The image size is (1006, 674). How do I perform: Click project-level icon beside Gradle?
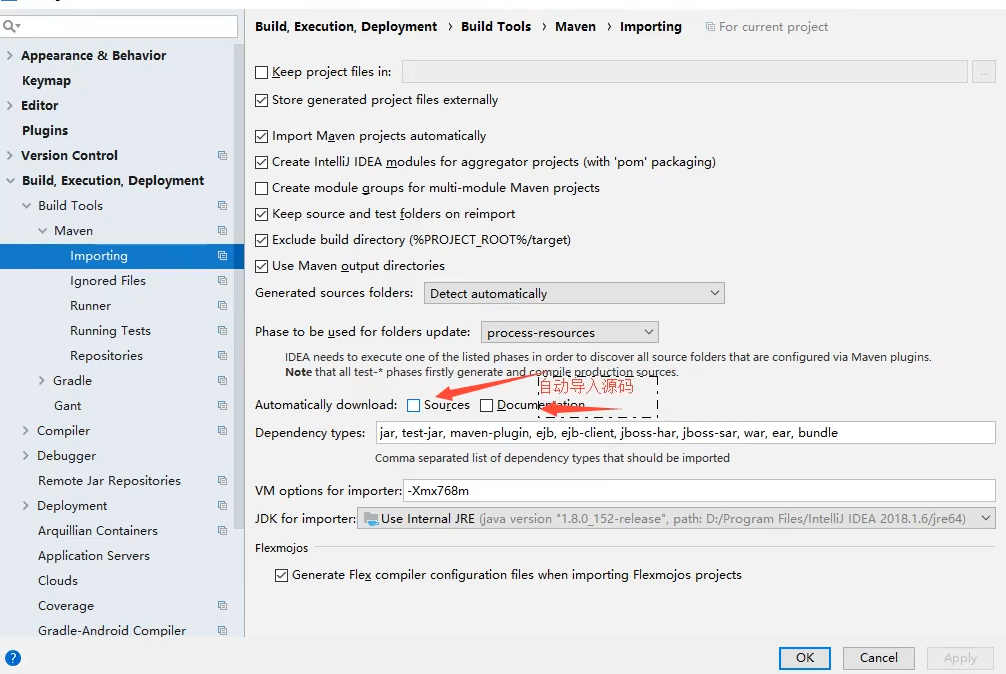223,380
